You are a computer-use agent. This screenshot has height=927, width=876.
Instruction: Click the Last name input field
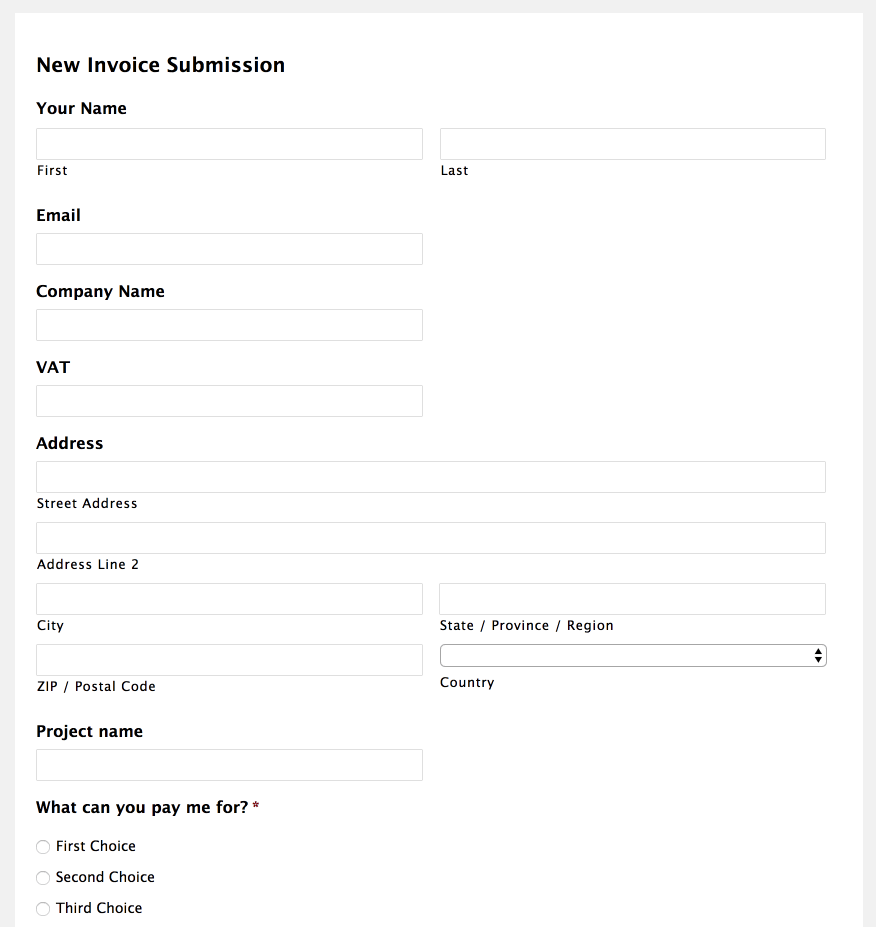coord(632,144)
